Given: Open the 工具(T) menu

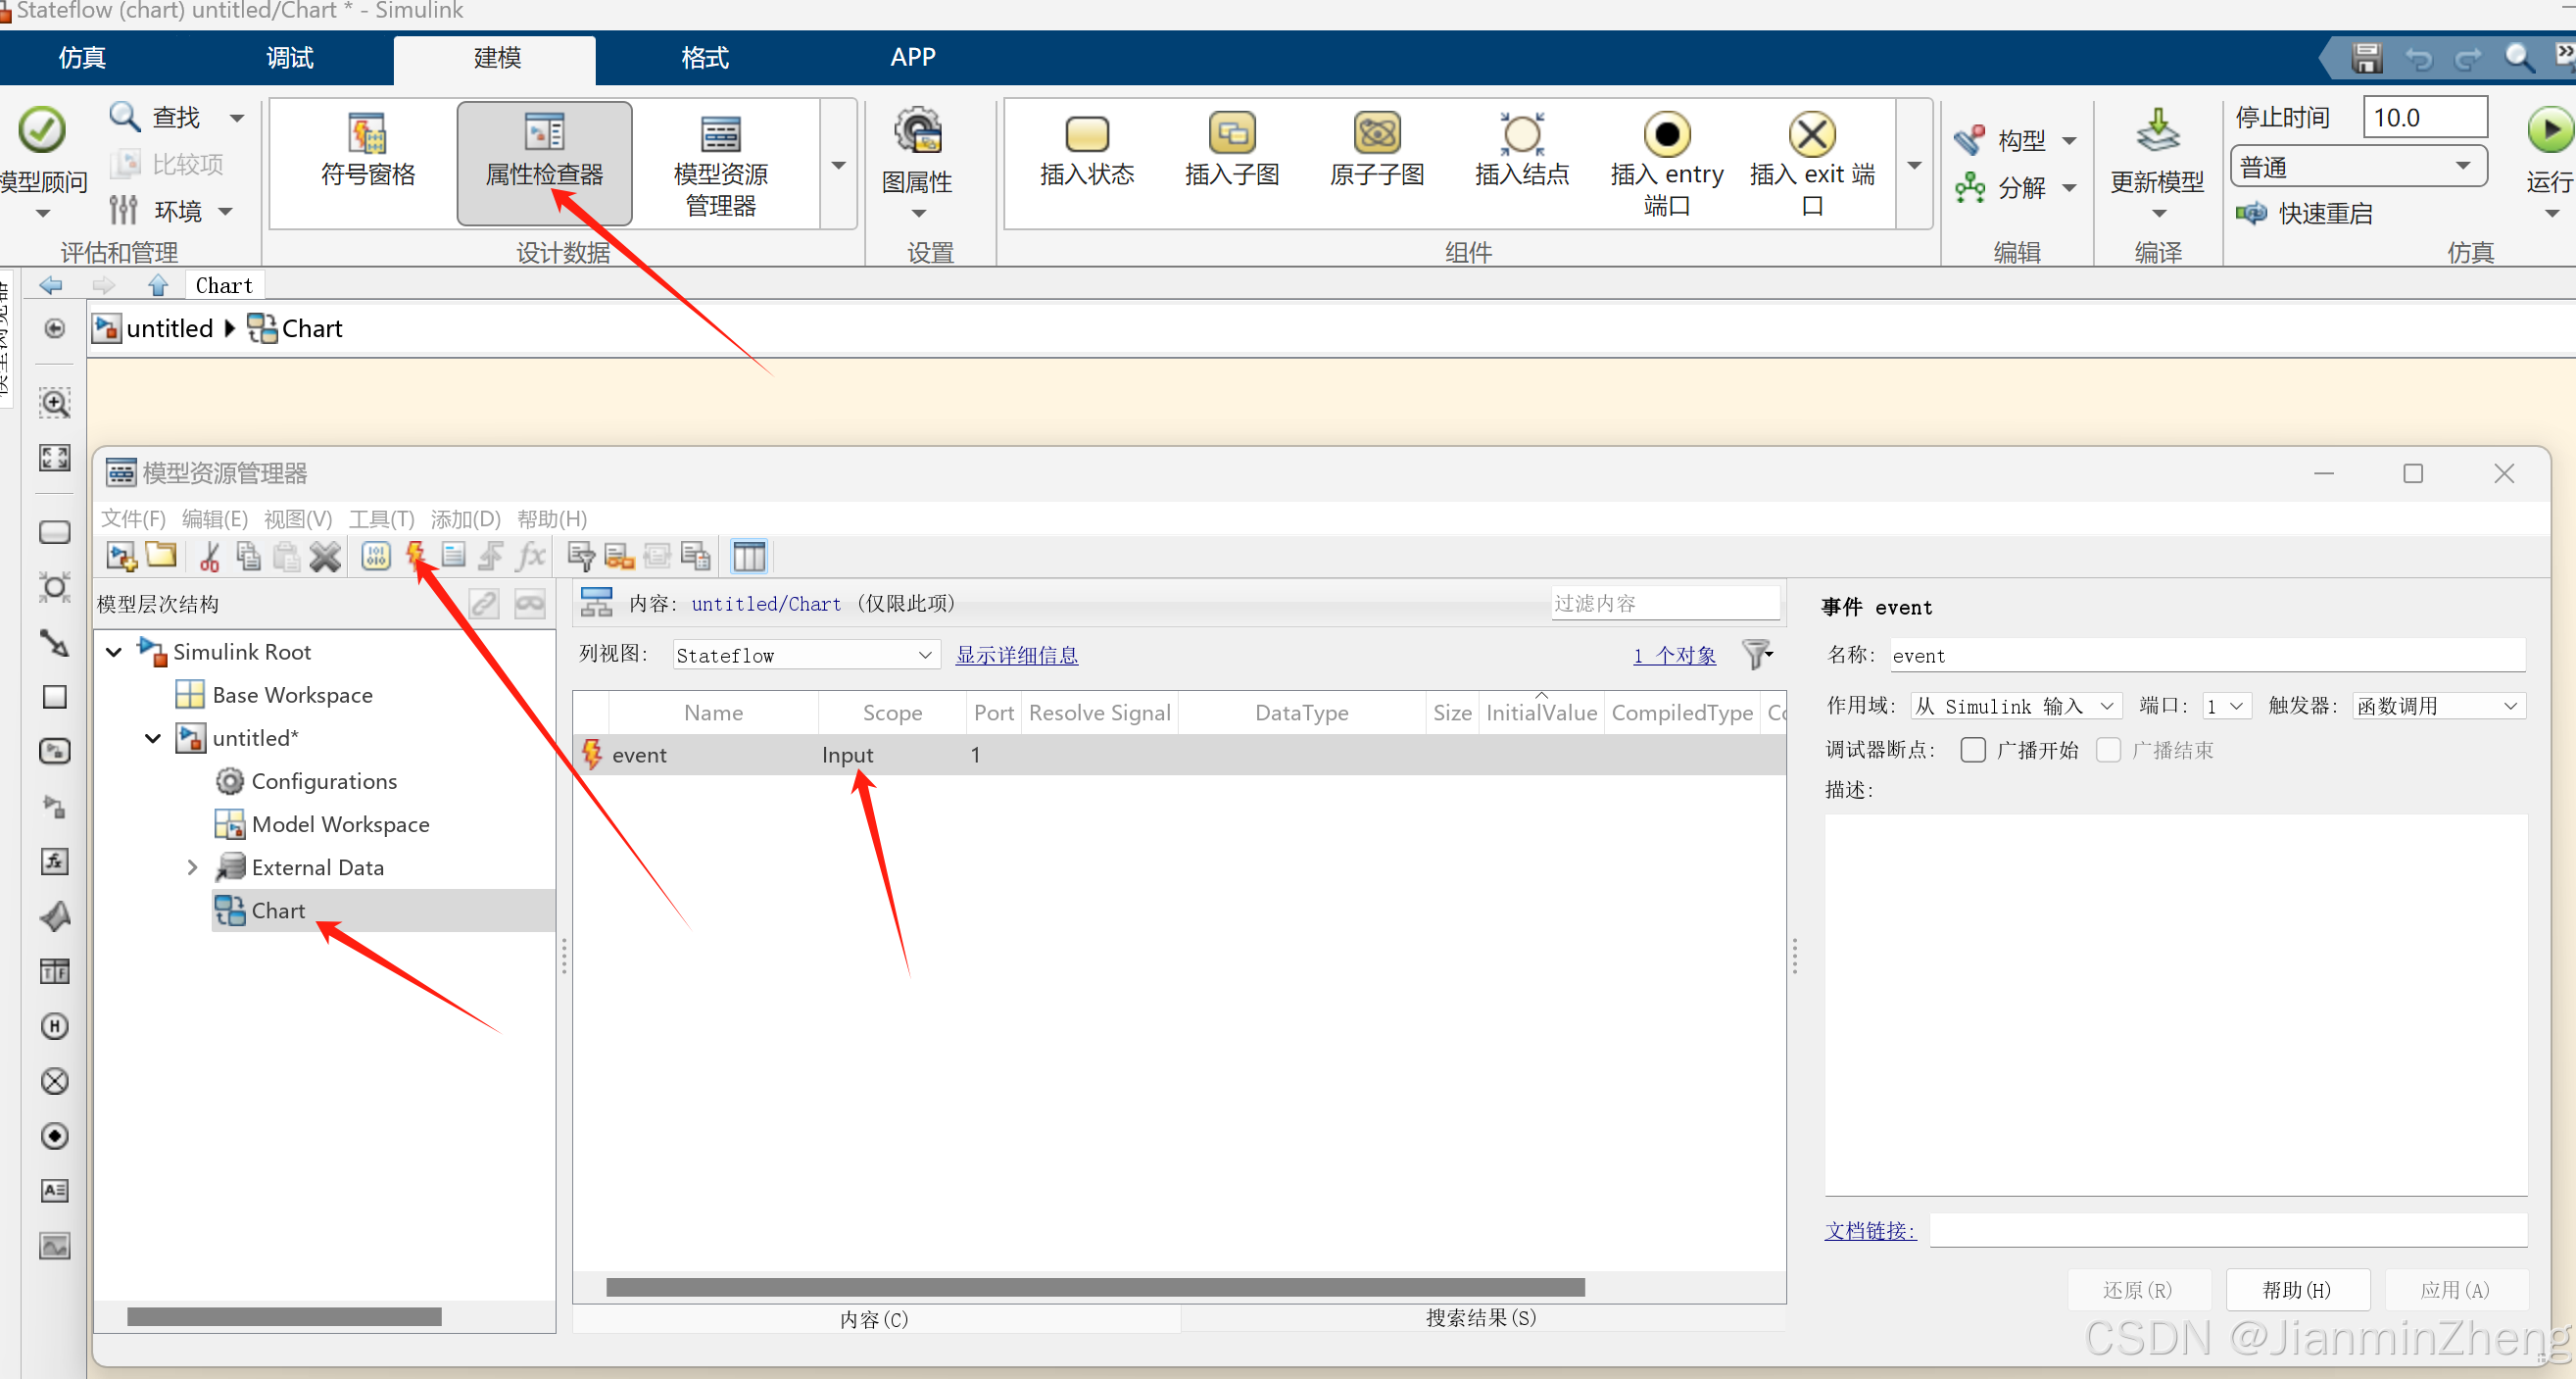Looking at the screenshot, I should [381, 519].
